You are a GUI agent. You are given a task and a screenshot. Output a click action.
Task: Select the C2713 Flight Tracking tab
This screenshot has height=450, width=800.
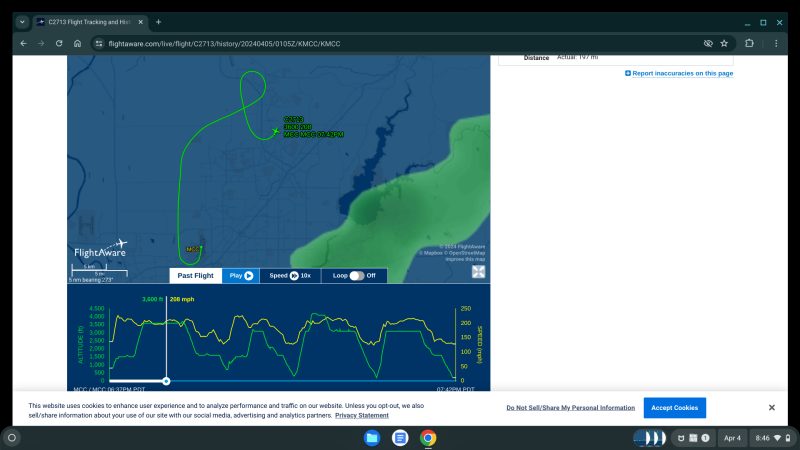(89, 22)
